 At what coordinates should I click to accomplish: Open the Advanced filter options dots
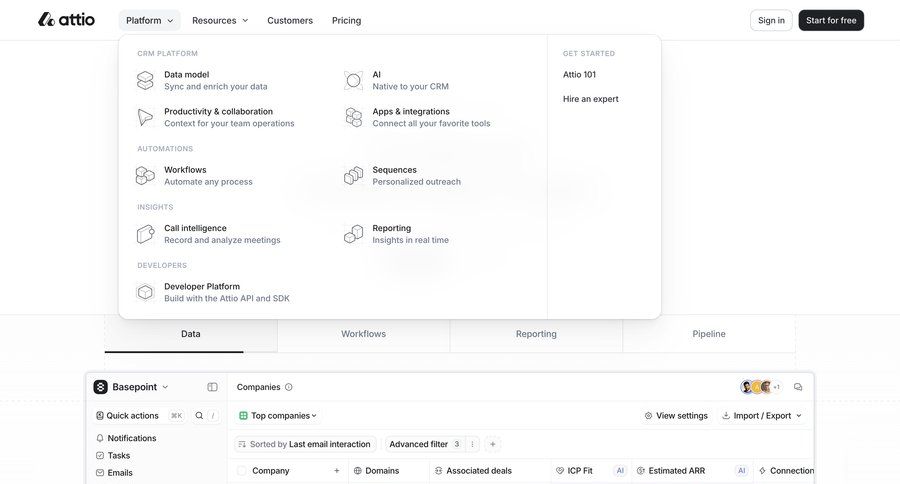click(472, 444)
